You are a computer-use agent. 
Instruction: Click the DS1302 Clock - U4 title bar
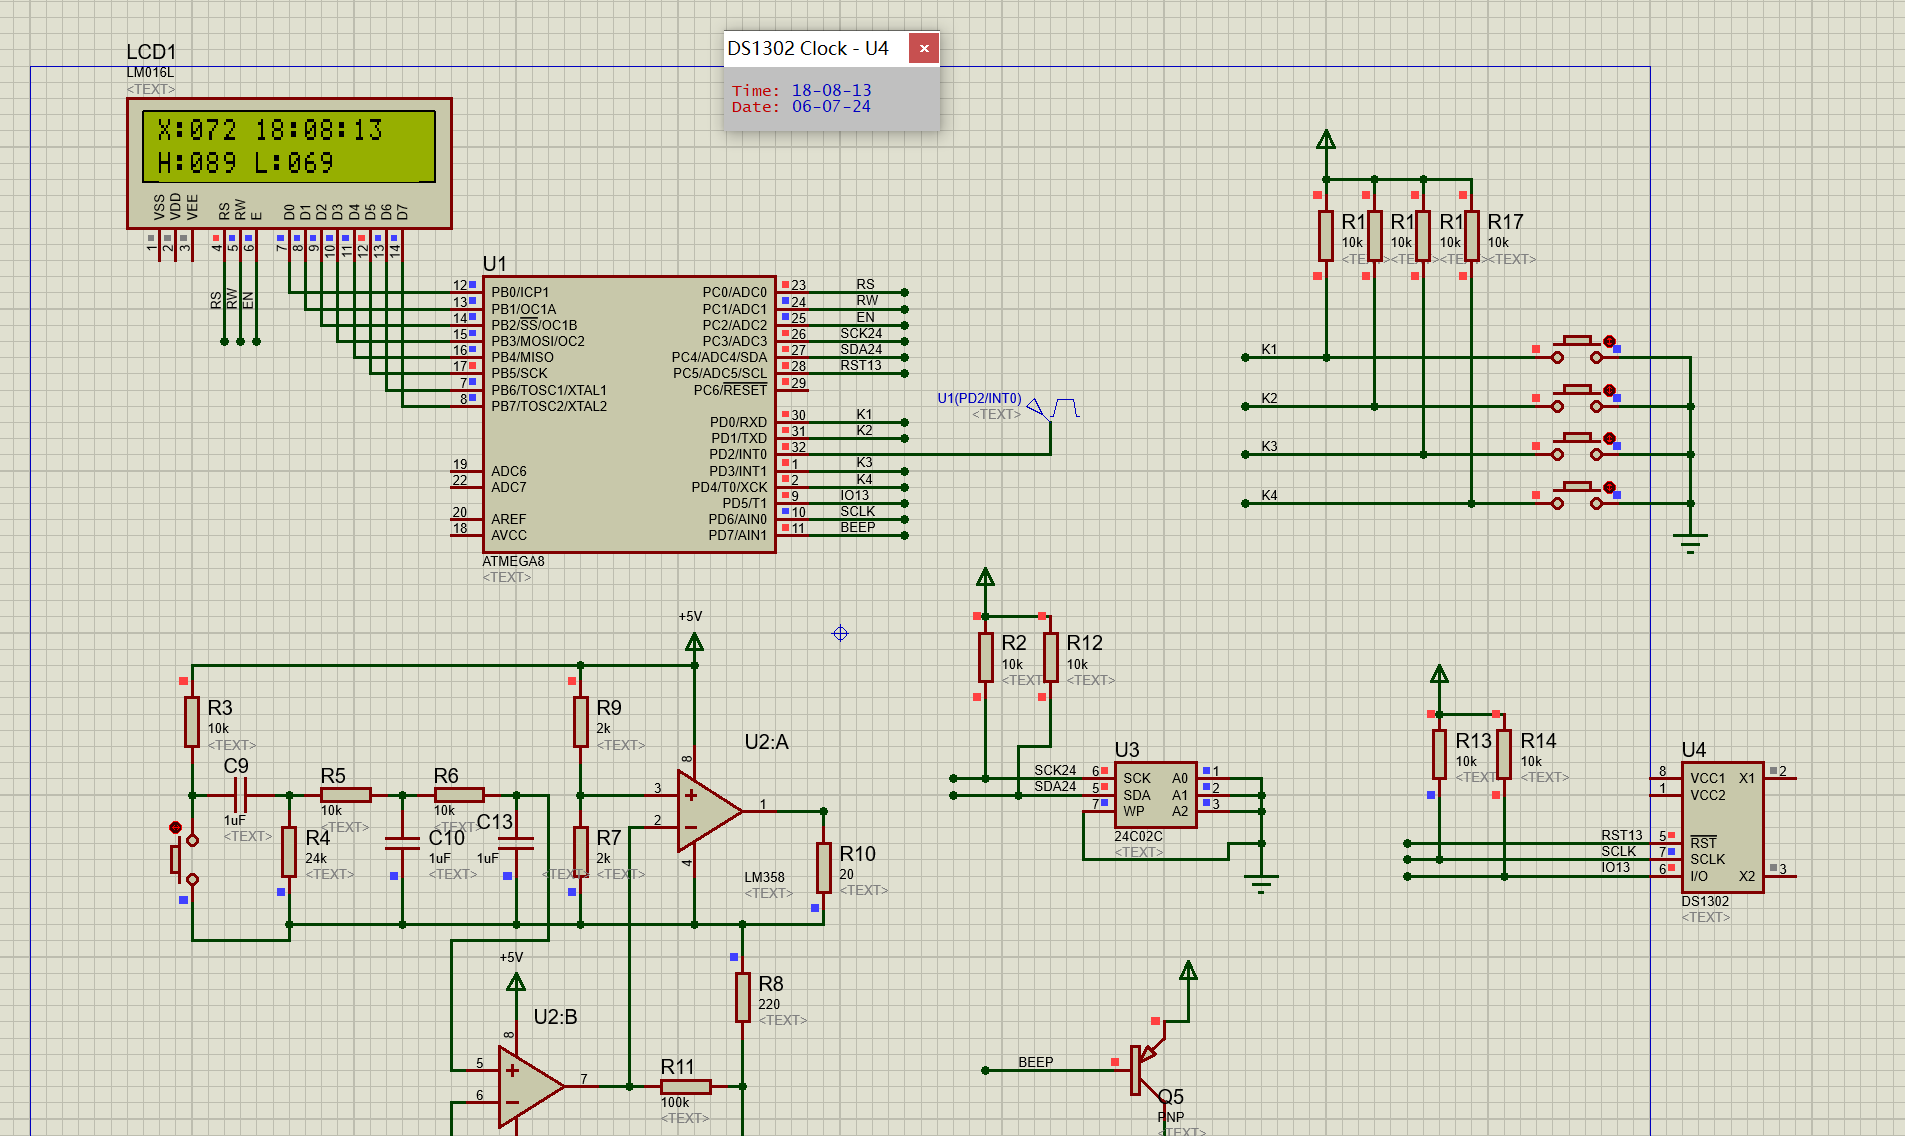[816, 48]
